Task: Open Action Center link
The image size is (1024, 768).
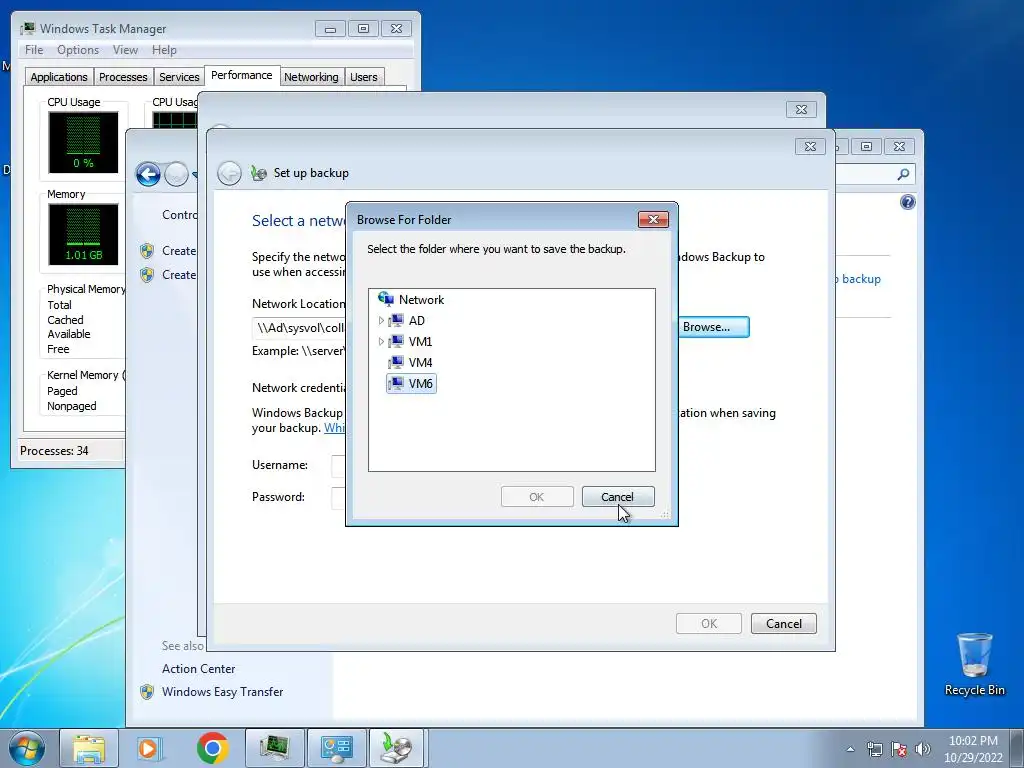Action: coord(199,669)
